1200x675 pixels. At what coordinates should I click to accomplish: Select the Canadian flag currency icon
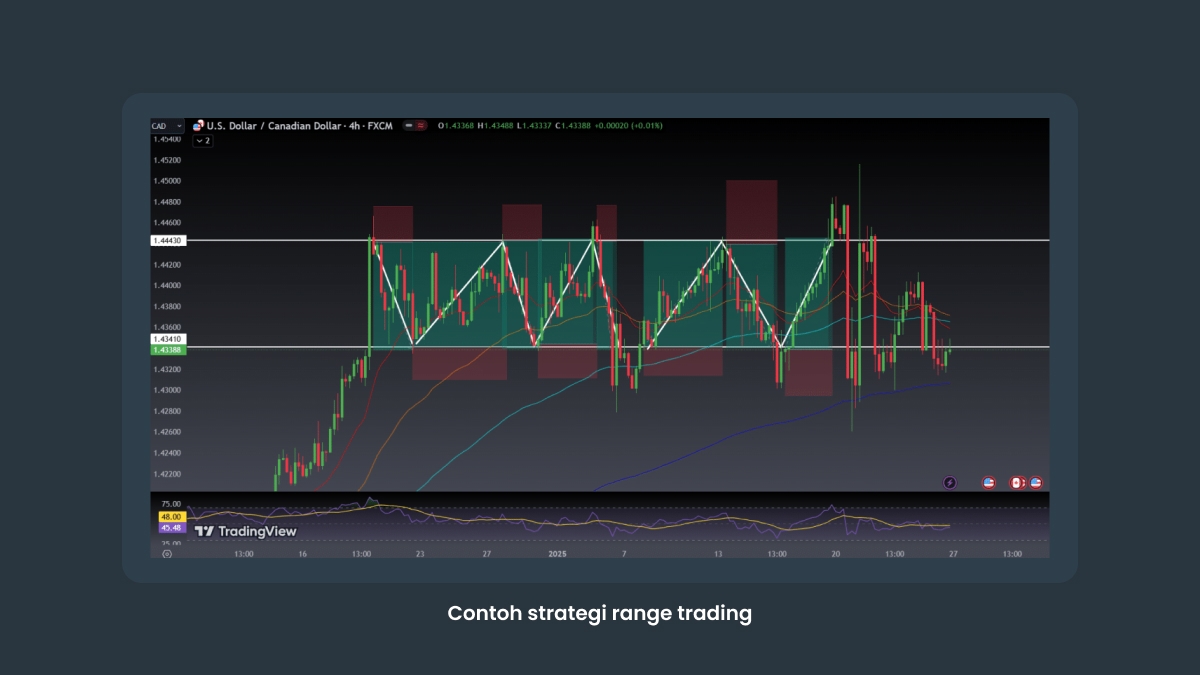(1016, 482)
